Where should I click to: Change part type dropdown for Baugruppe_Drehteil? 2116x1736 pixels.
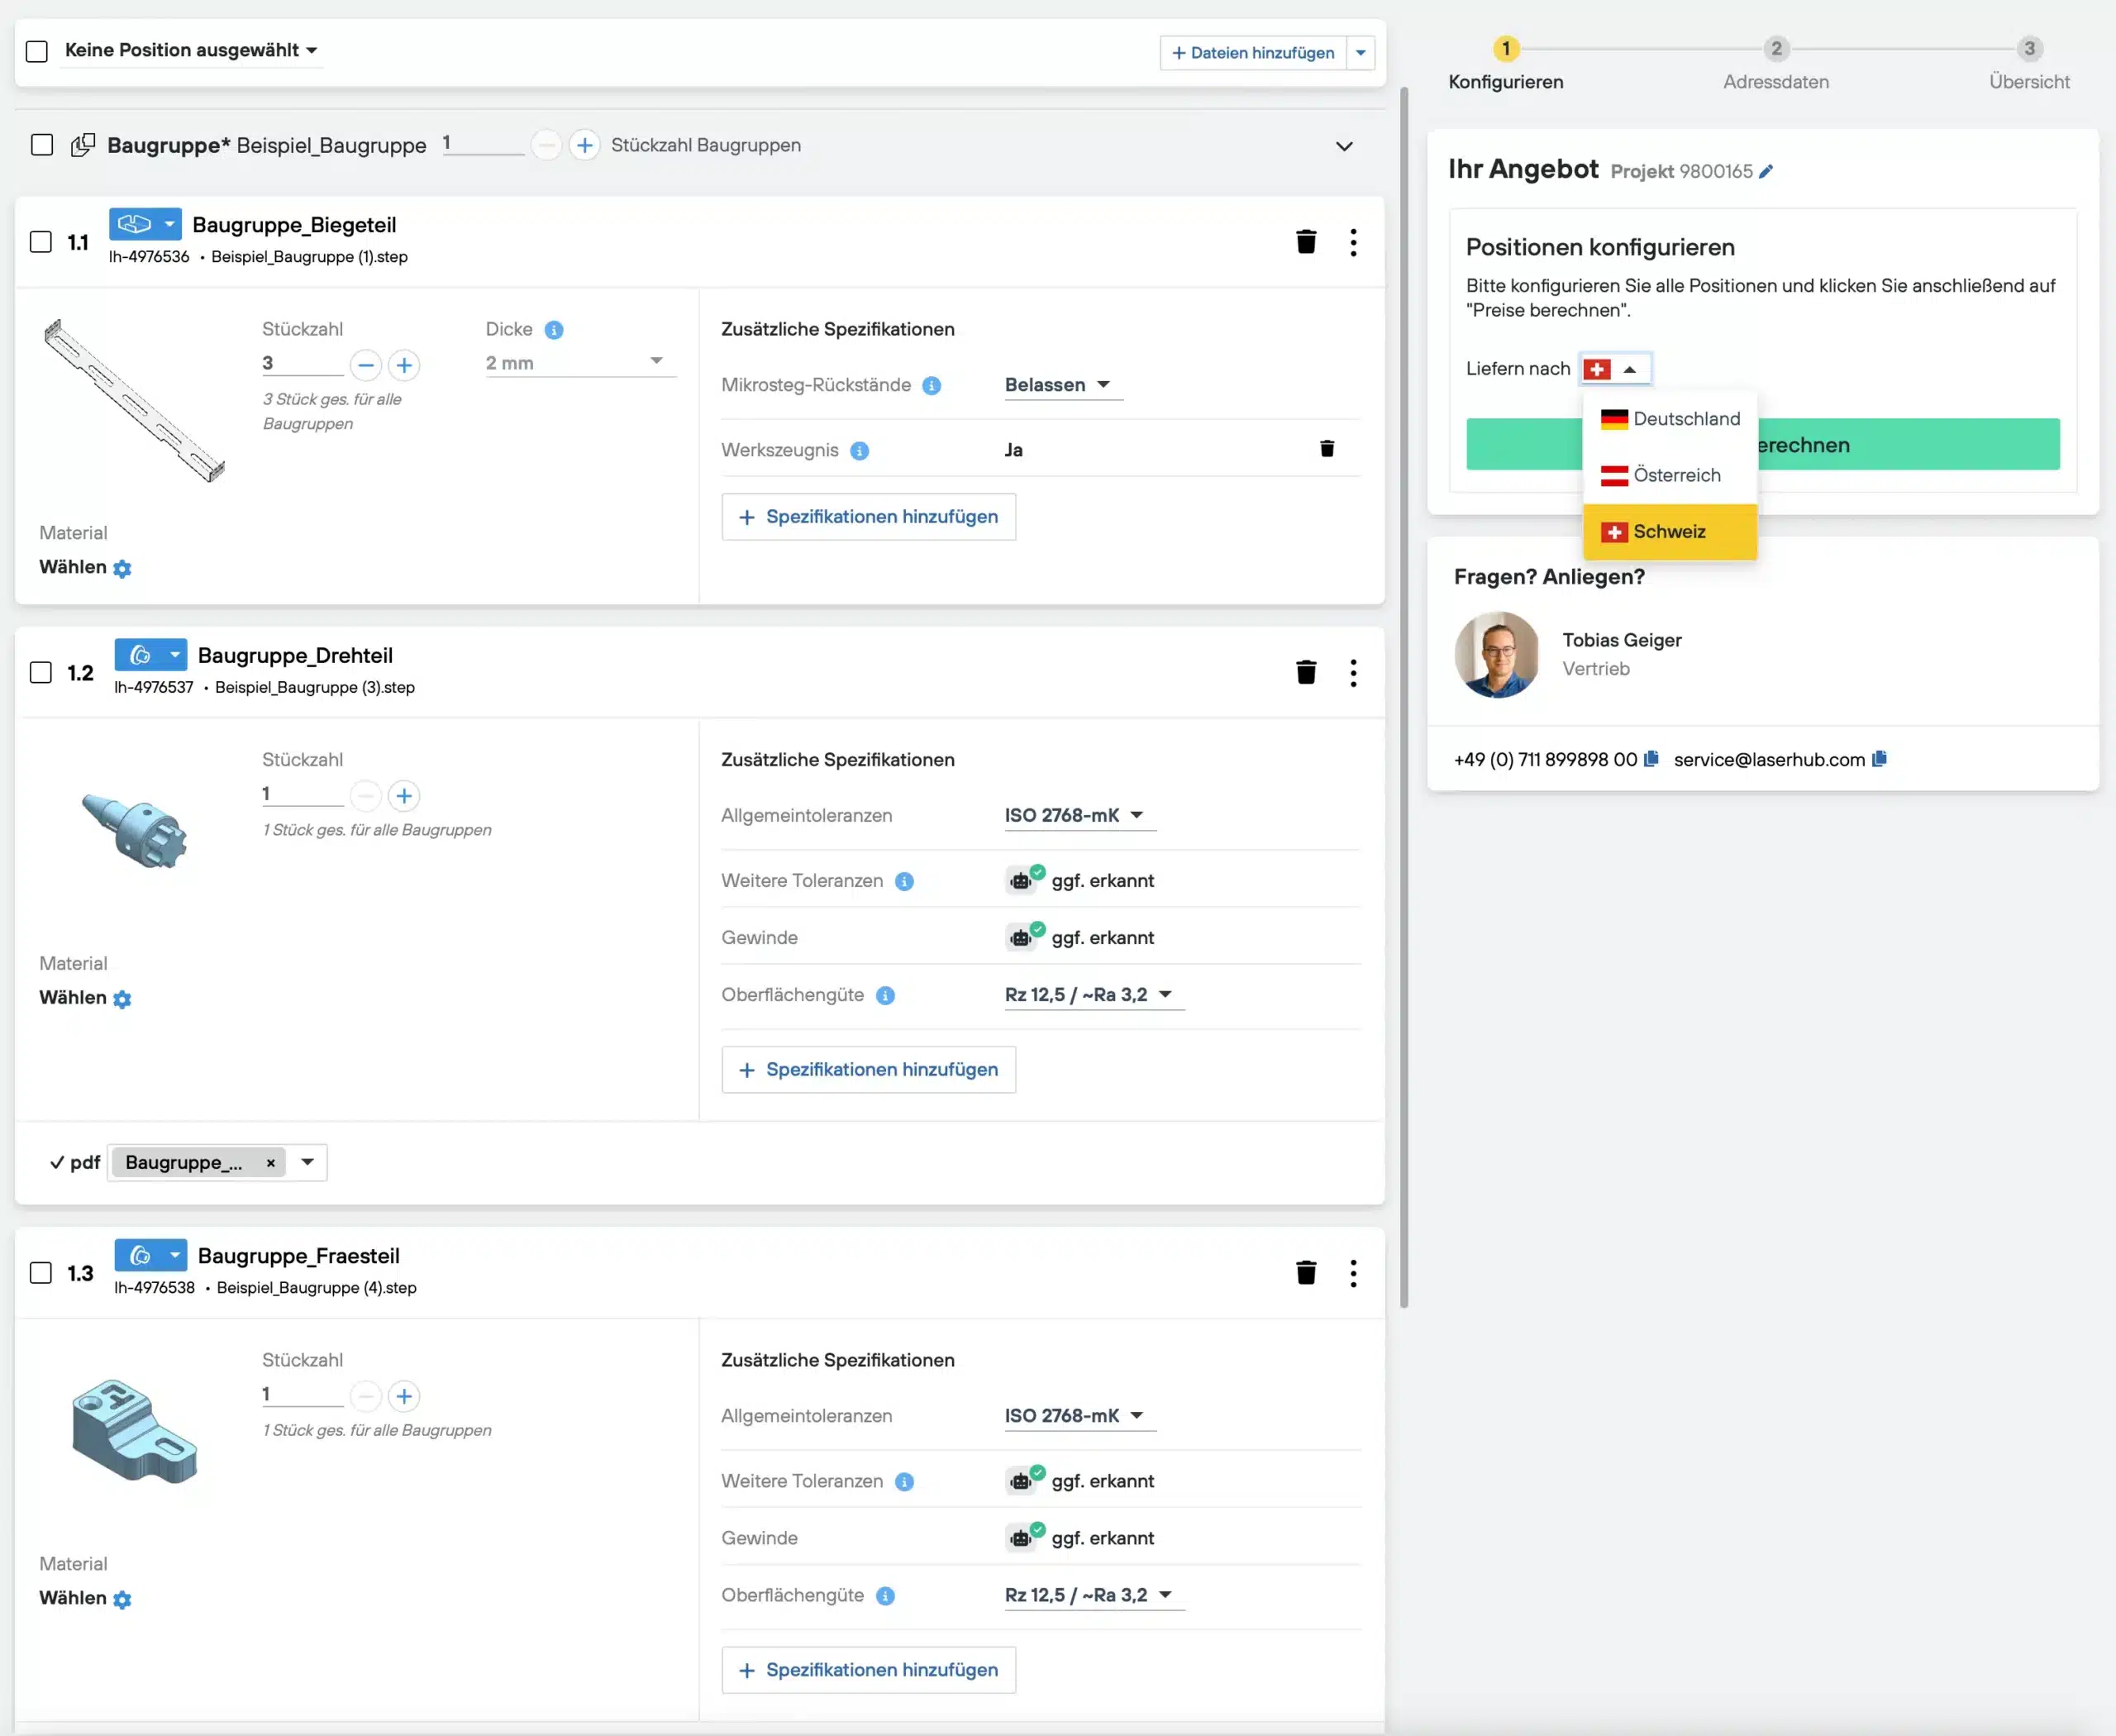(151, 655)
